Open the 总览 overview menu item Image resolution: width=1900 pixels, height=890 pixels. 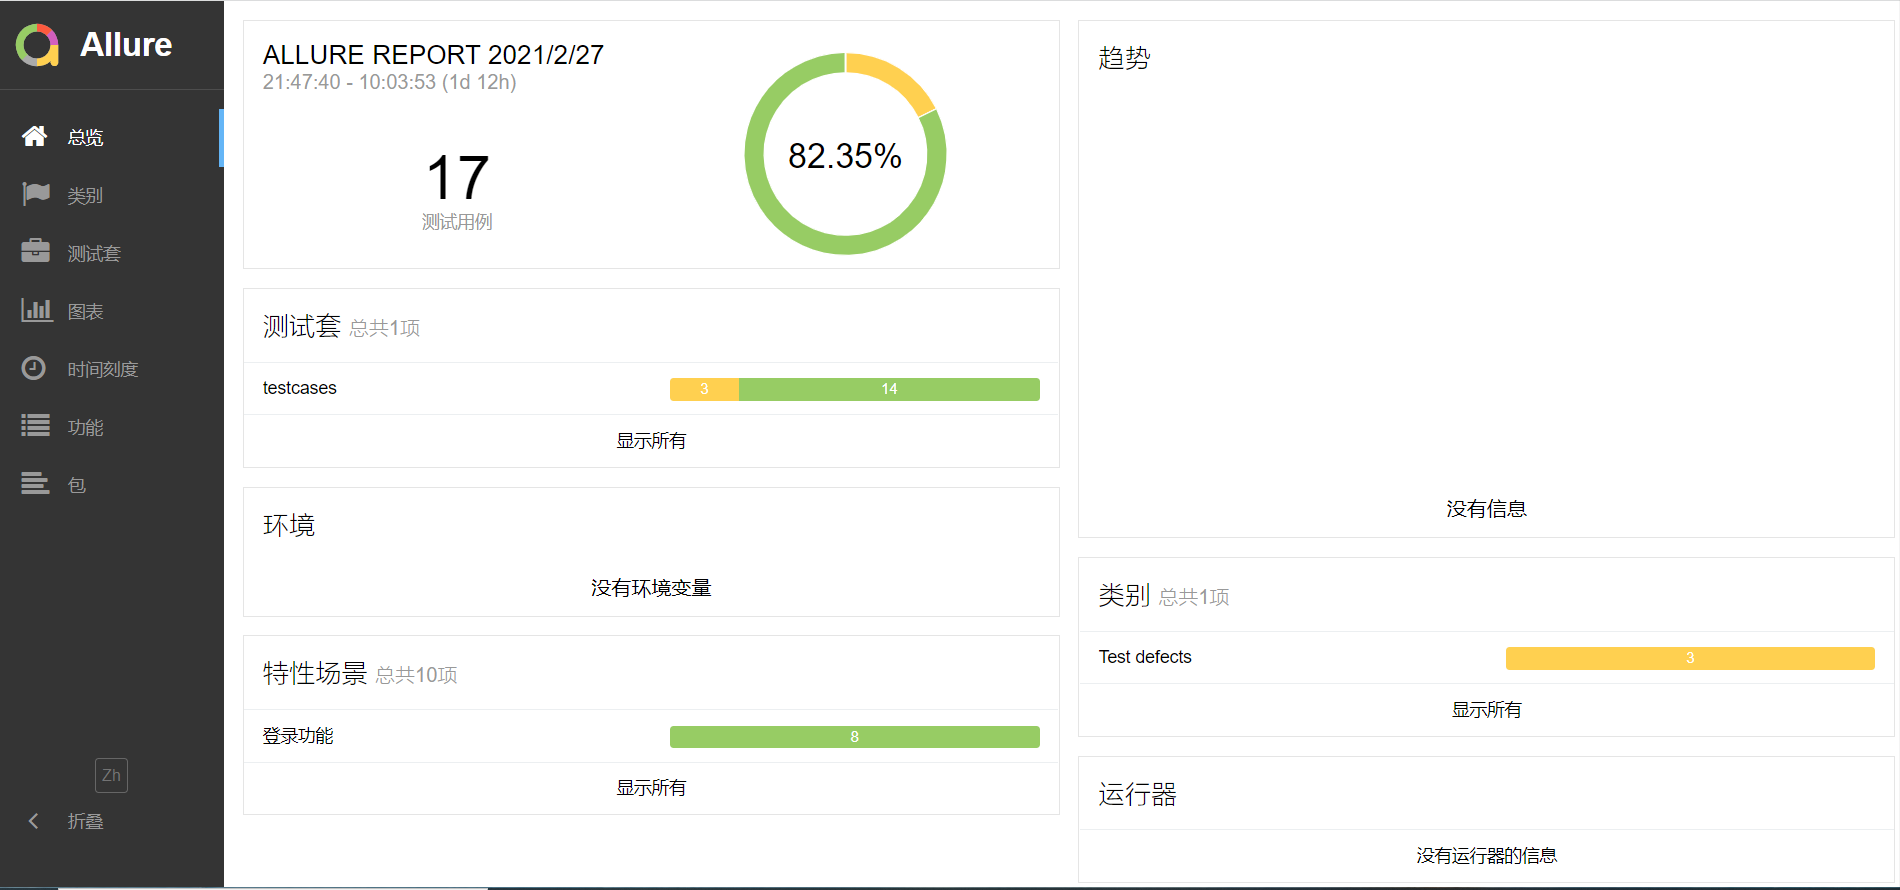[x=111, y=137]
